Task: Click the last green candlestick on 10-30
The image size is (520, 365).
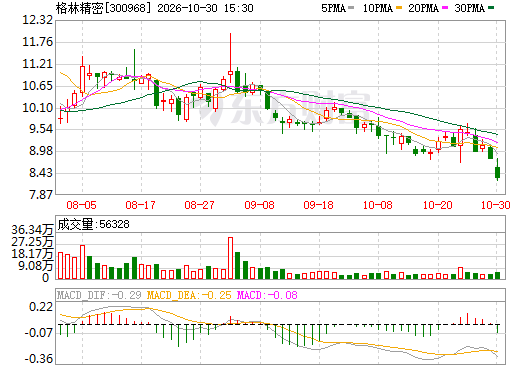Action: (x=497, y=172)
